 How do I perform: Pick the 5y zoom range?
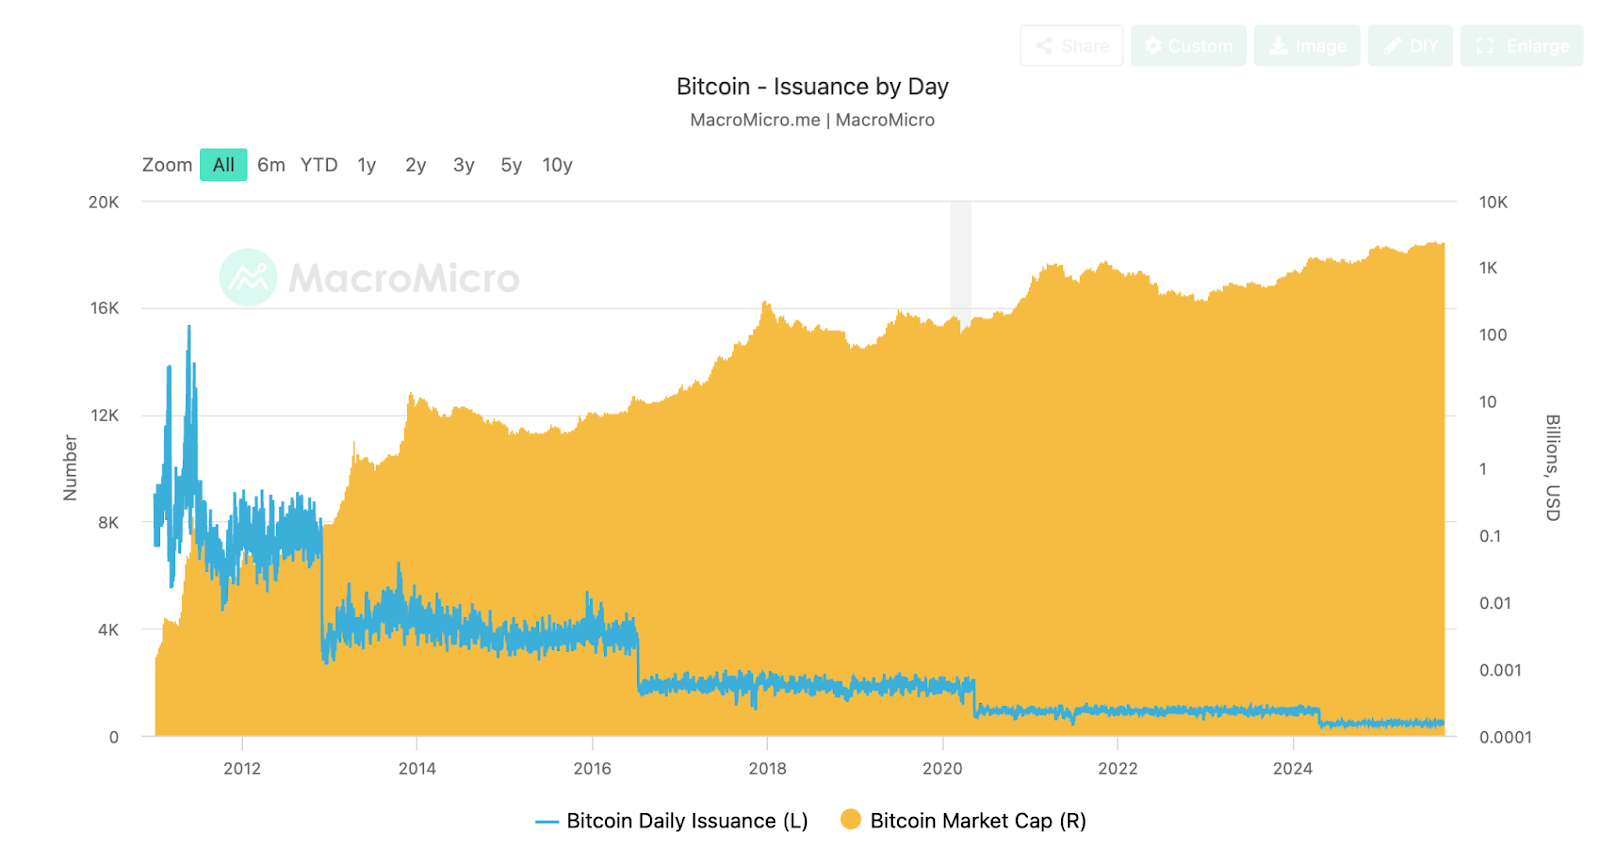pyautogui.click(x=511, y=165)
